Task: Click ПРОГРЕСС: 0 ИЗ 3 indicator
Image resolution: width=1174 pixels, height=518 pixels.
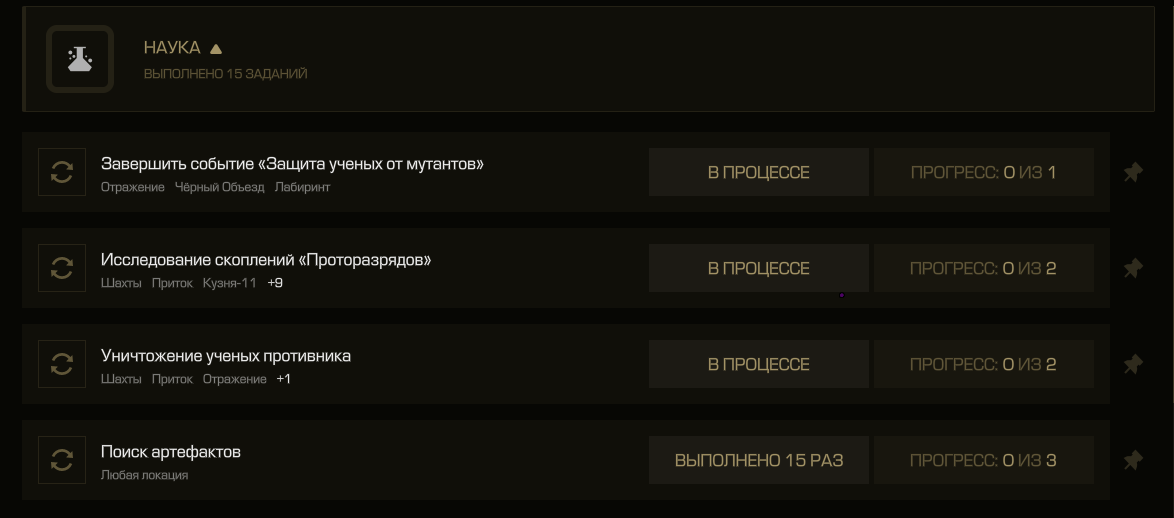Action: [x=983, y=460]
